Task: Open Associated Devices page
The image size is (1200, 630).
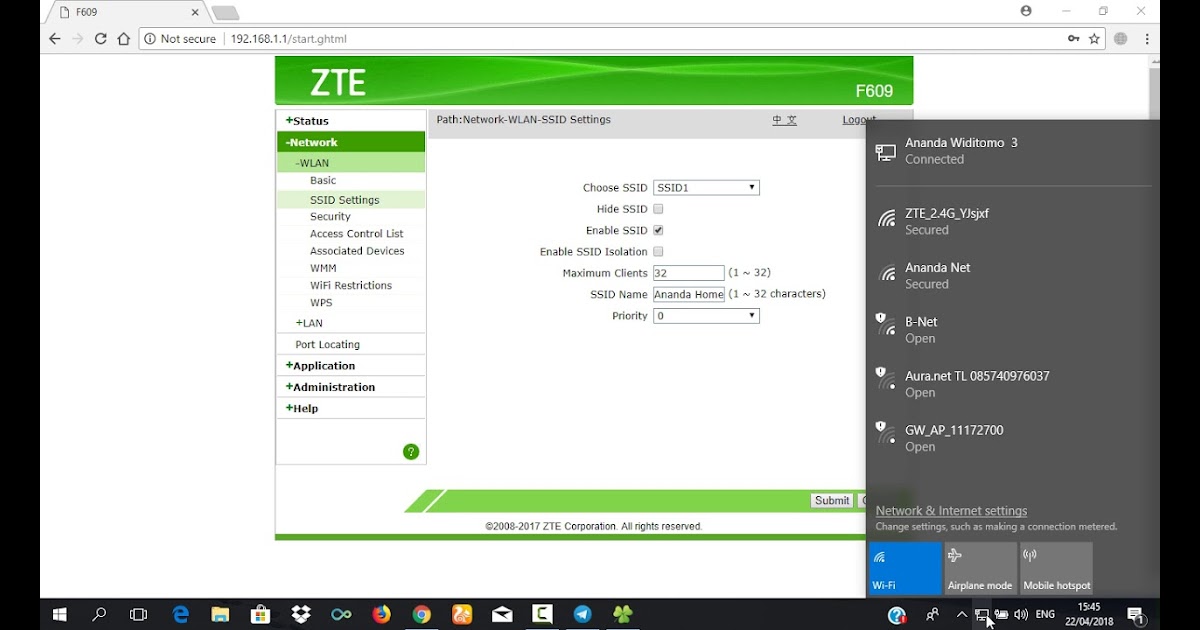Action: click(x=357, y=251)
